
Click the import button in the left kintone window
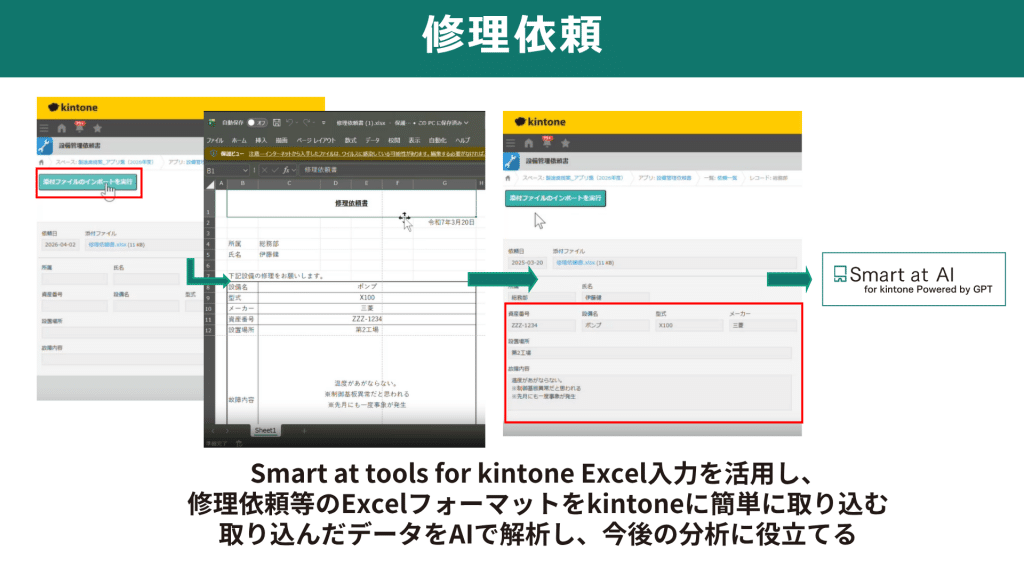[x=88, y=182]
